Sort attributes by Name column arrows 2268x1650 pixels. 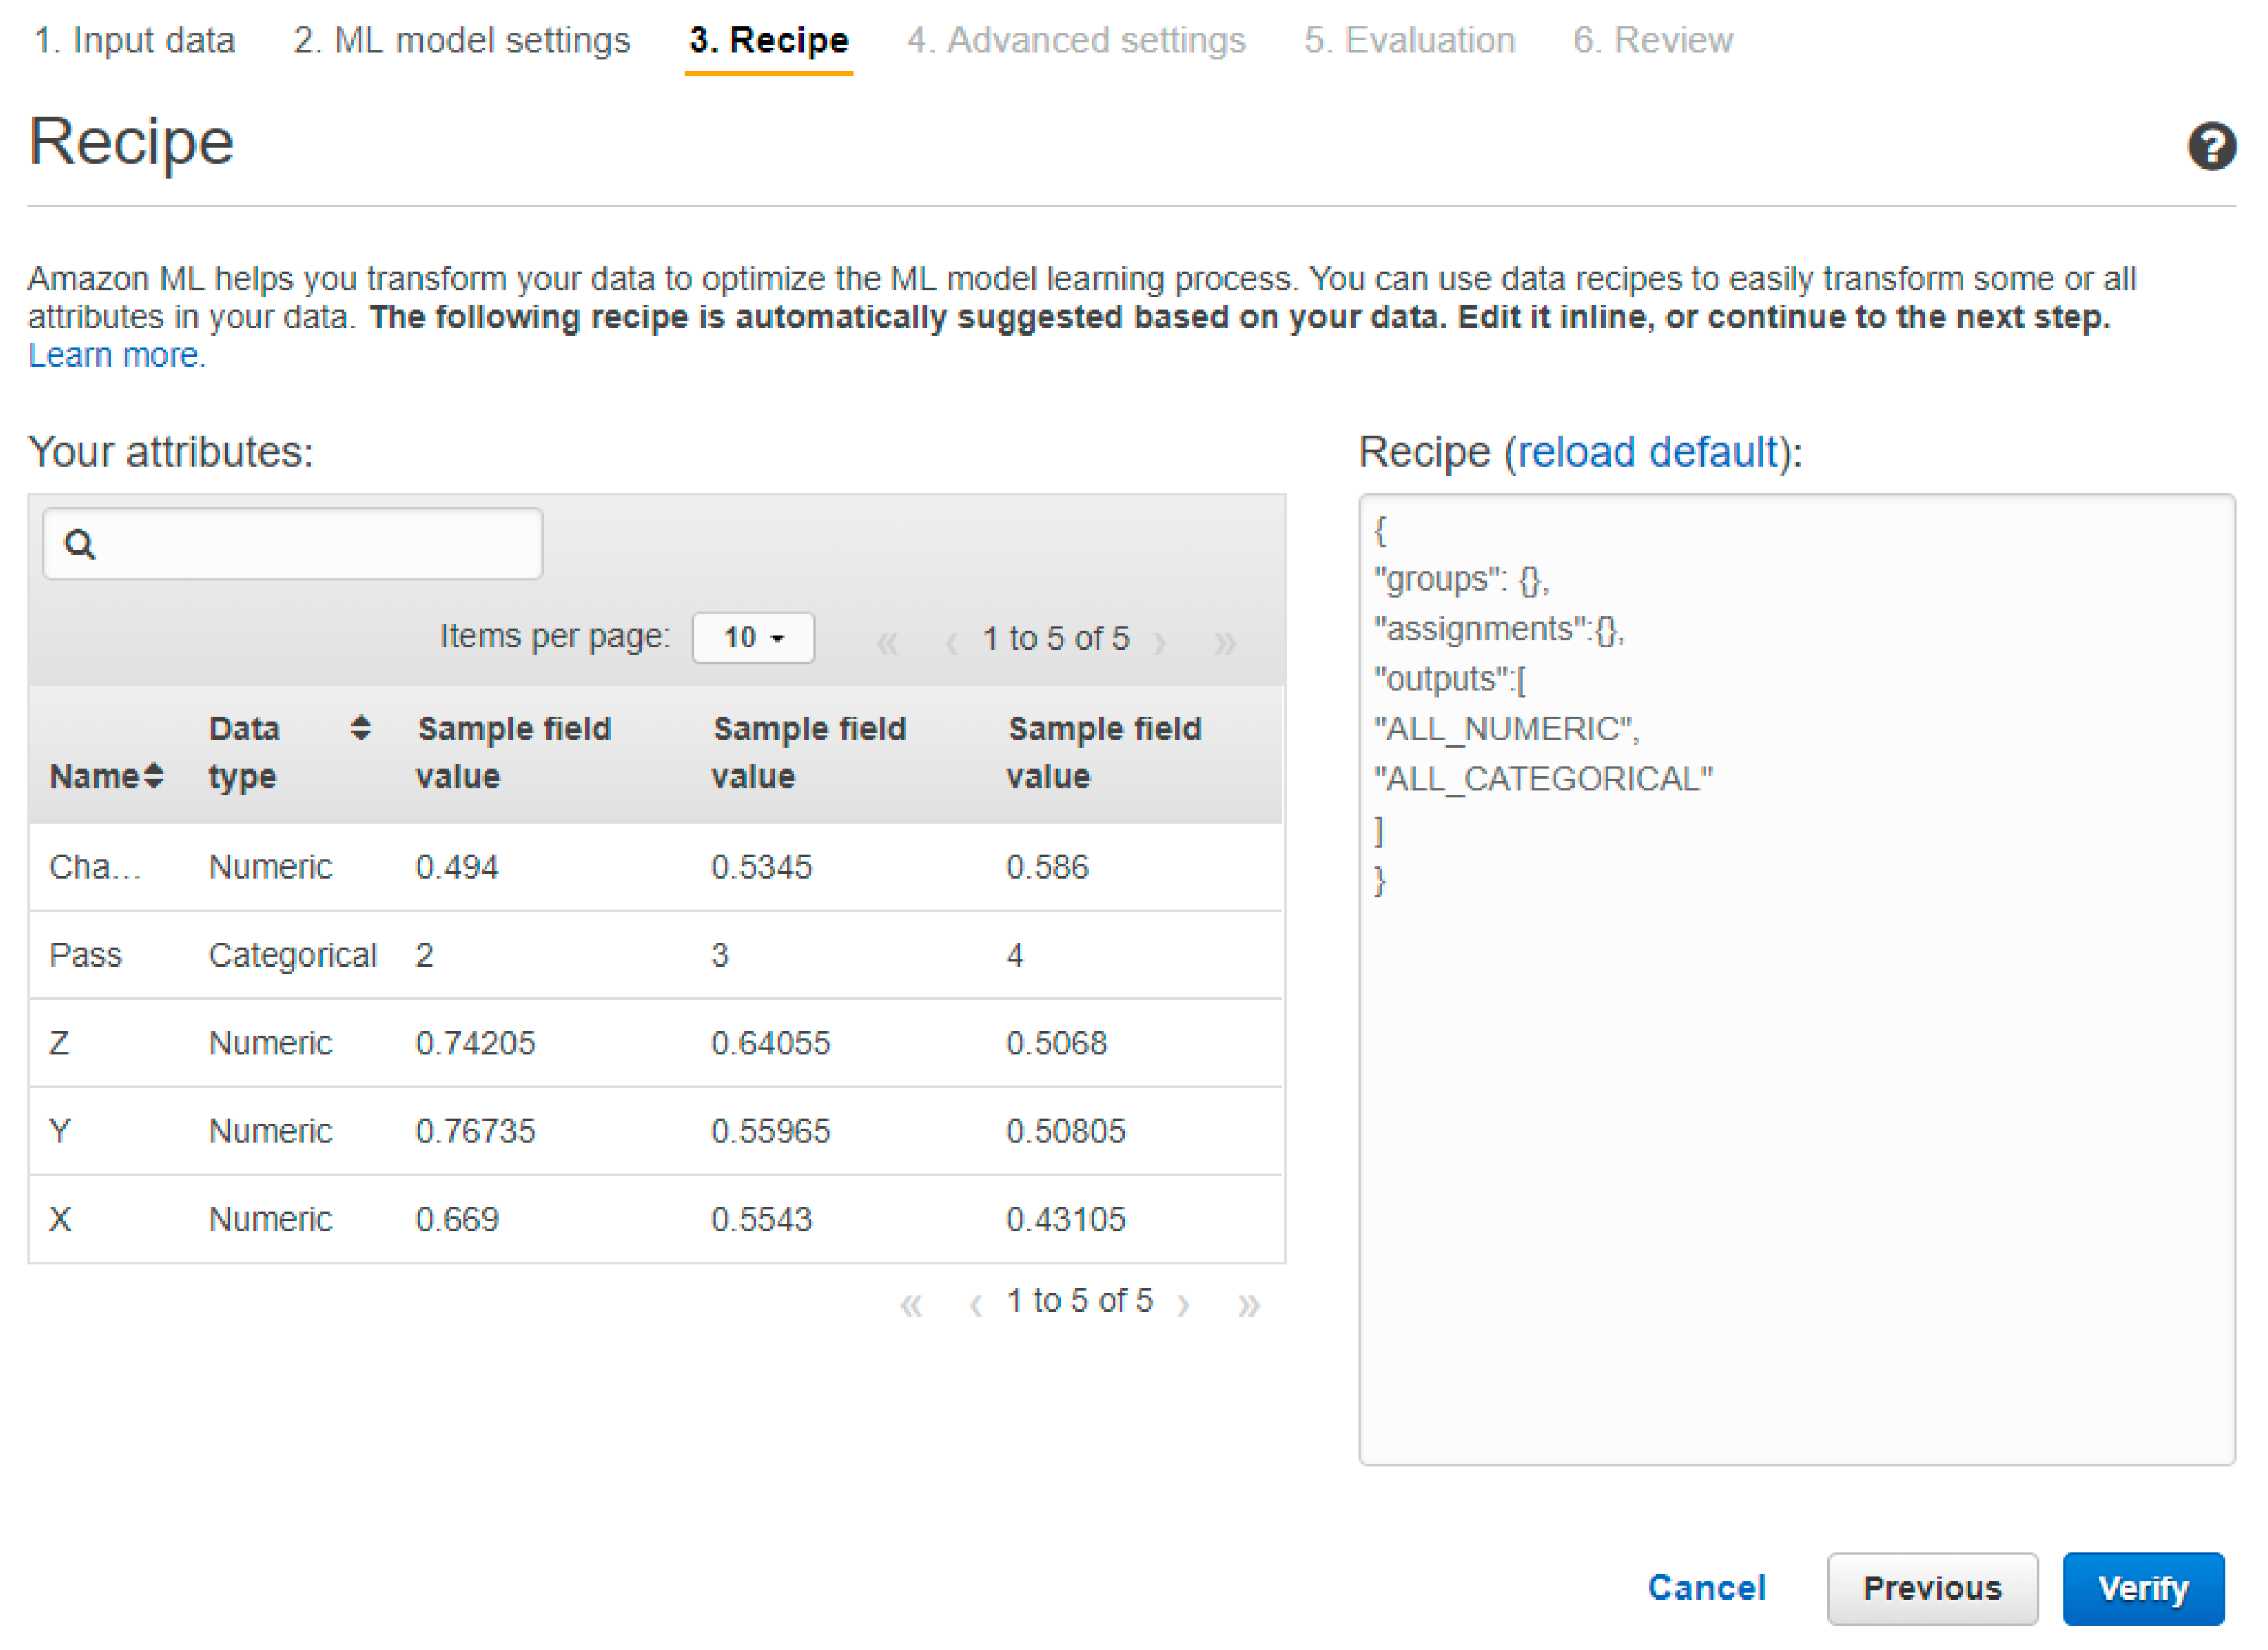pos(153,776)
